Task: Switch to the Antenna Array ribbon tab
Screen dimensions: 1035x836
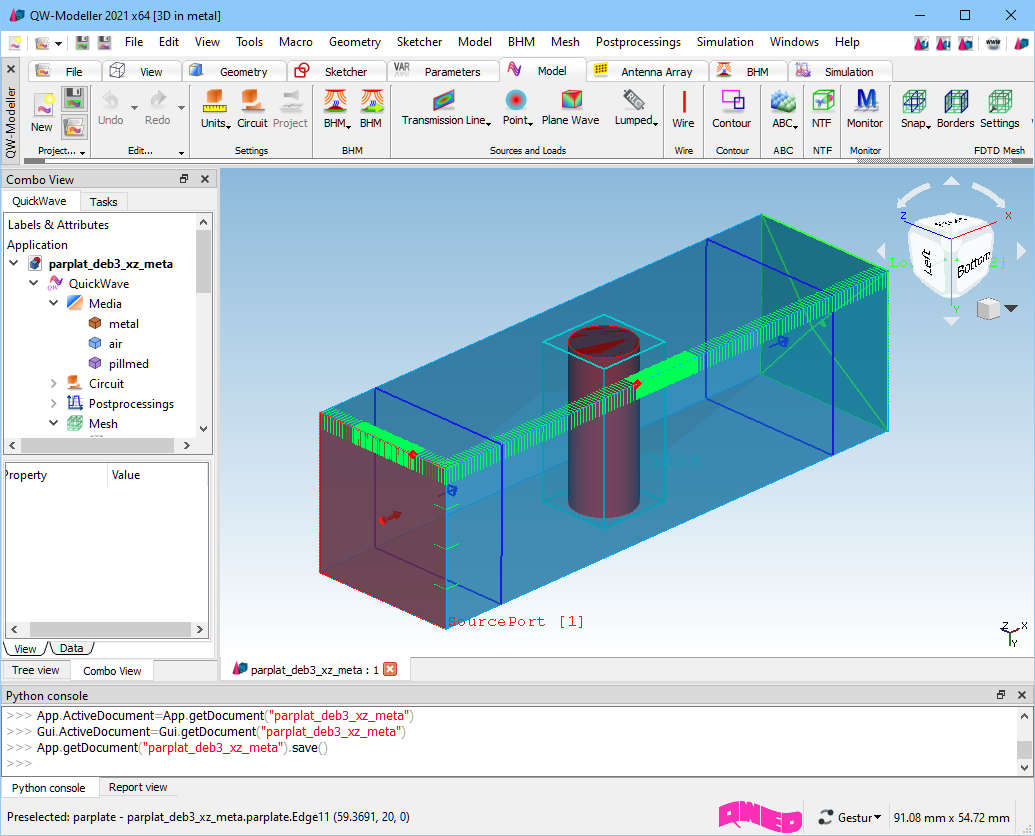Action: click(647, 71)
